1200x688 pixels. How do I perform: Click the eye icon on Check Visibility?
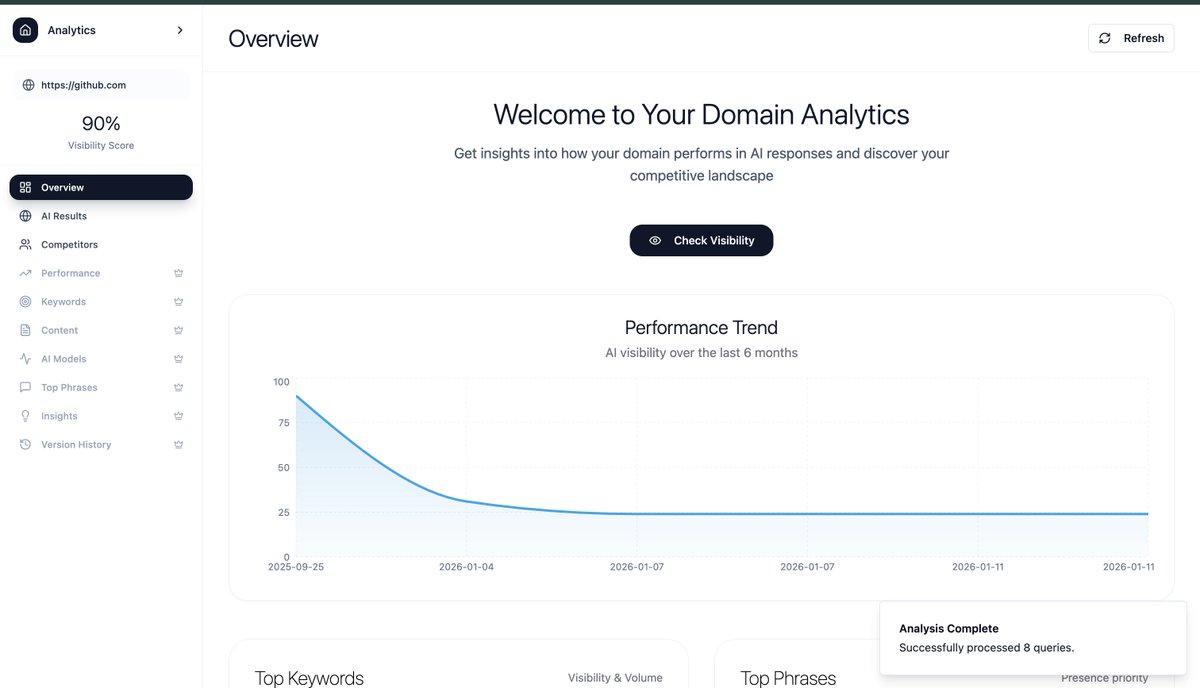point(654,240)
